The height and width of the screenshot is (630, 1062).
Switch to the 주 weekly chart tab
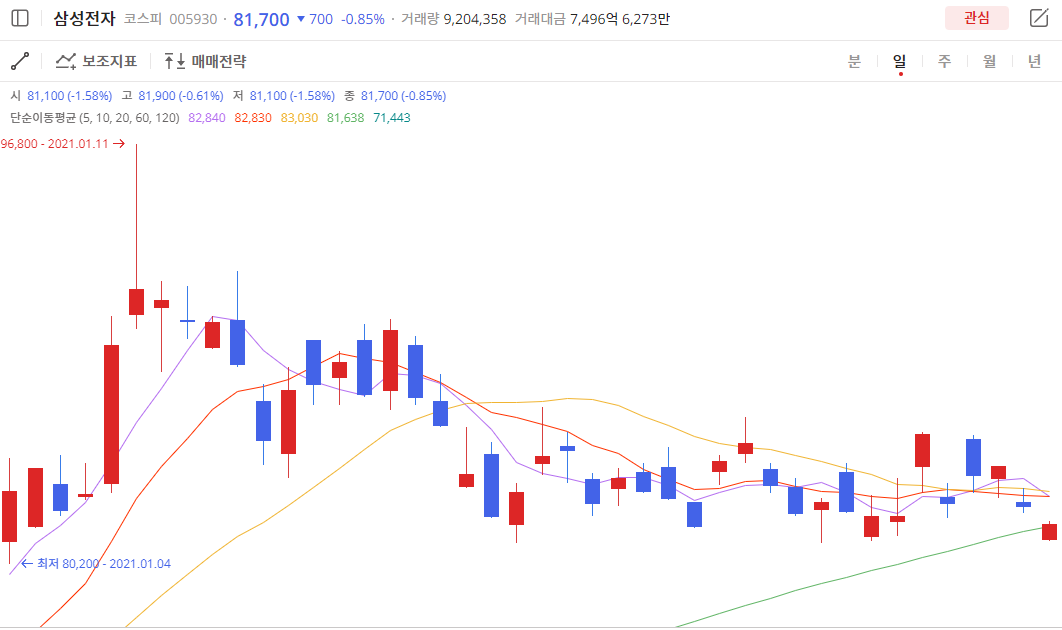(944, 61)
